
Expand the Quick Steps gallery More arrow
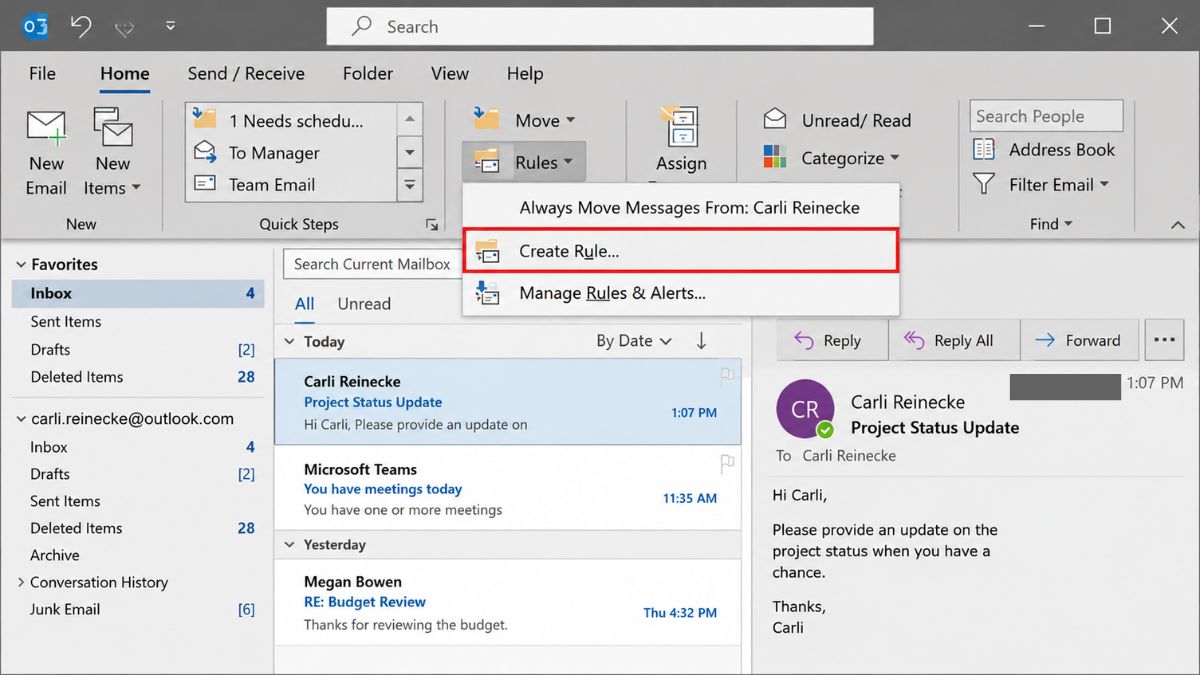point(409,184)
